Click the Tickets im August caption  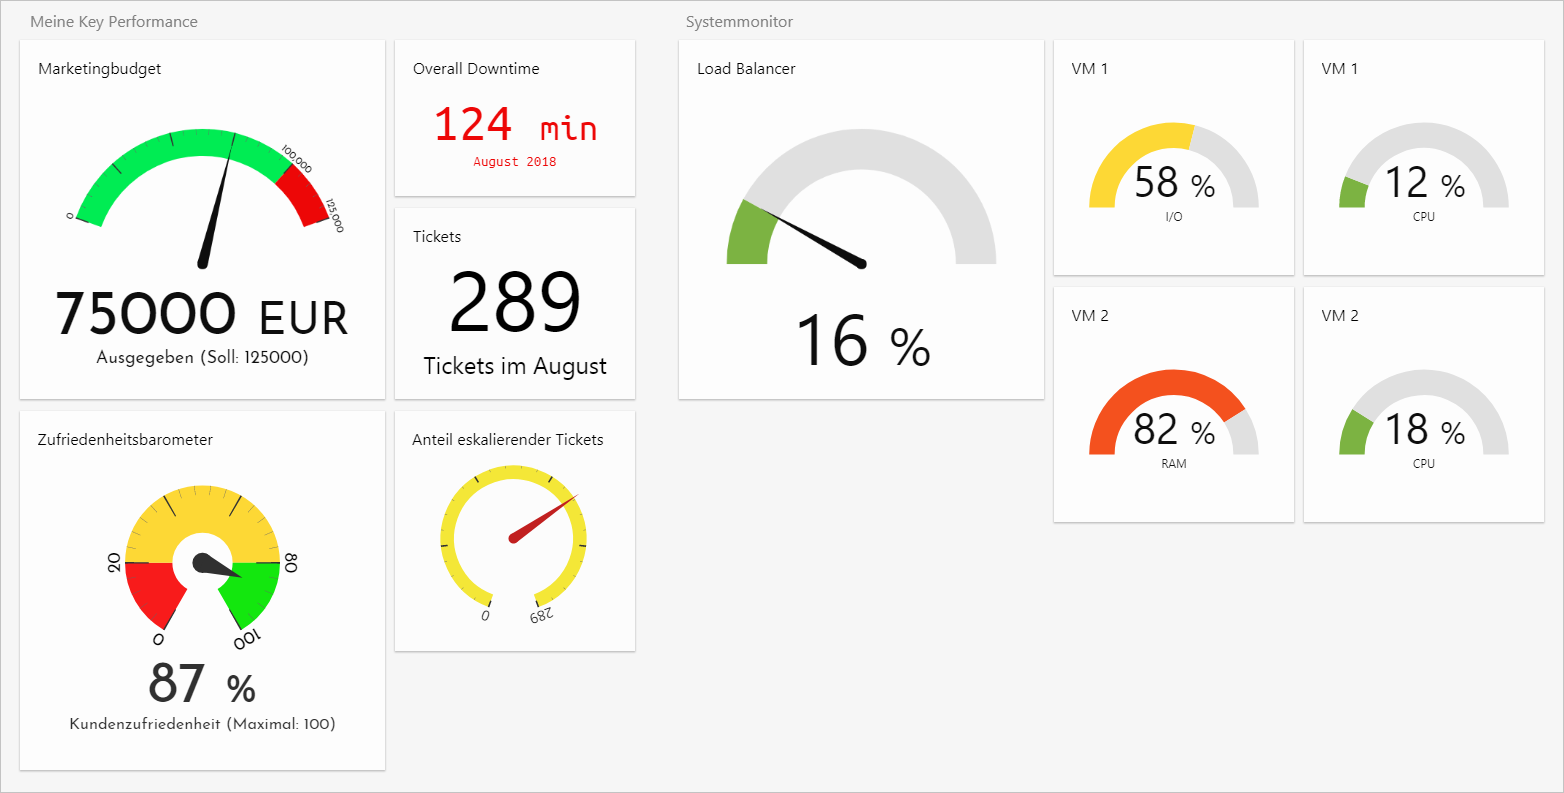click(515, 366)
